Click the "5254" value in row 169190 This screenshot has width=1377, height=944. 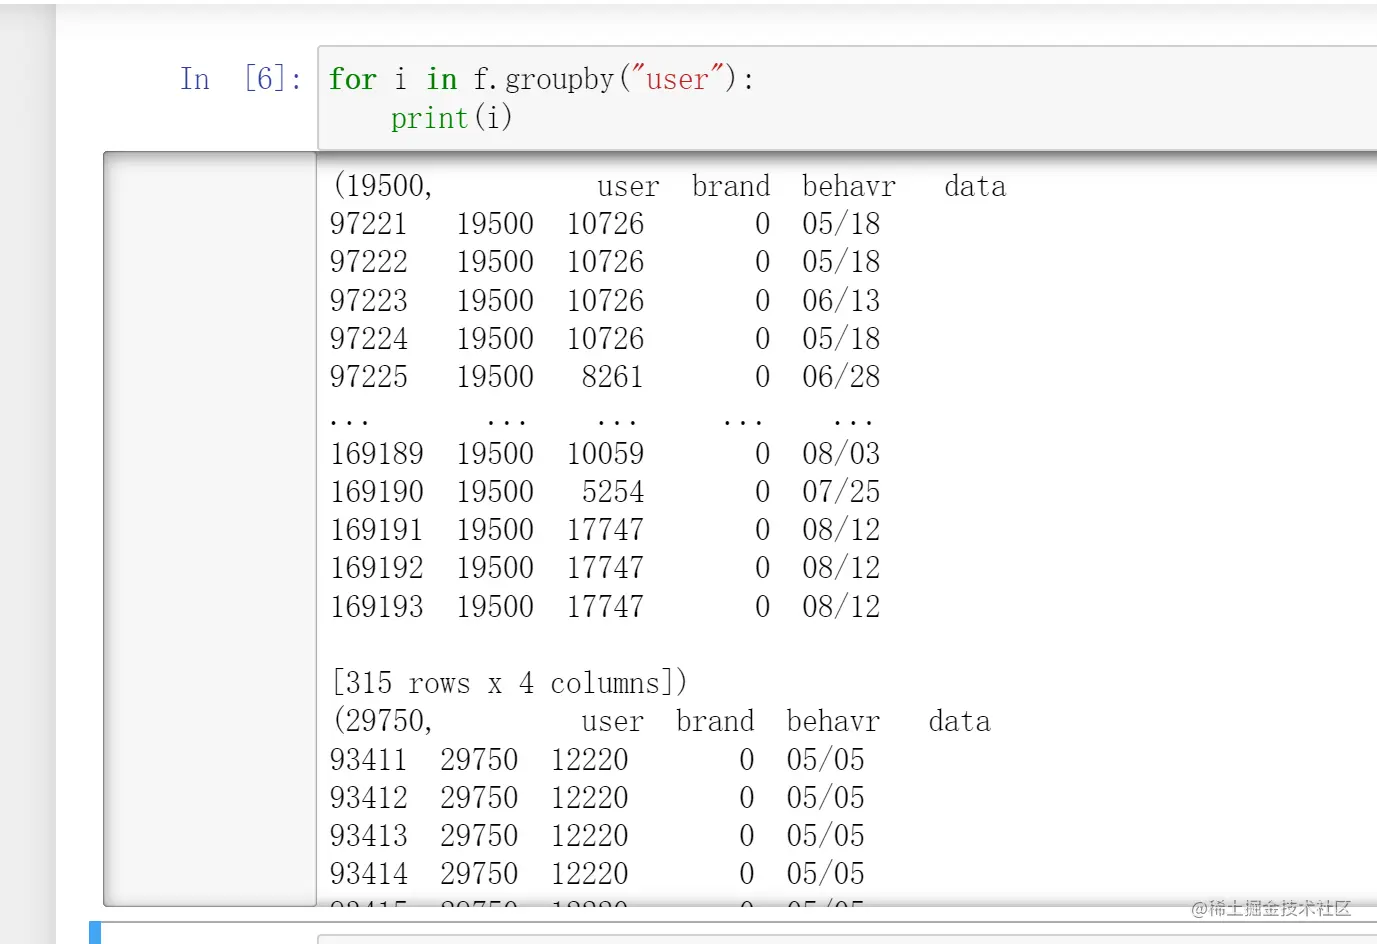click(613, 491)
